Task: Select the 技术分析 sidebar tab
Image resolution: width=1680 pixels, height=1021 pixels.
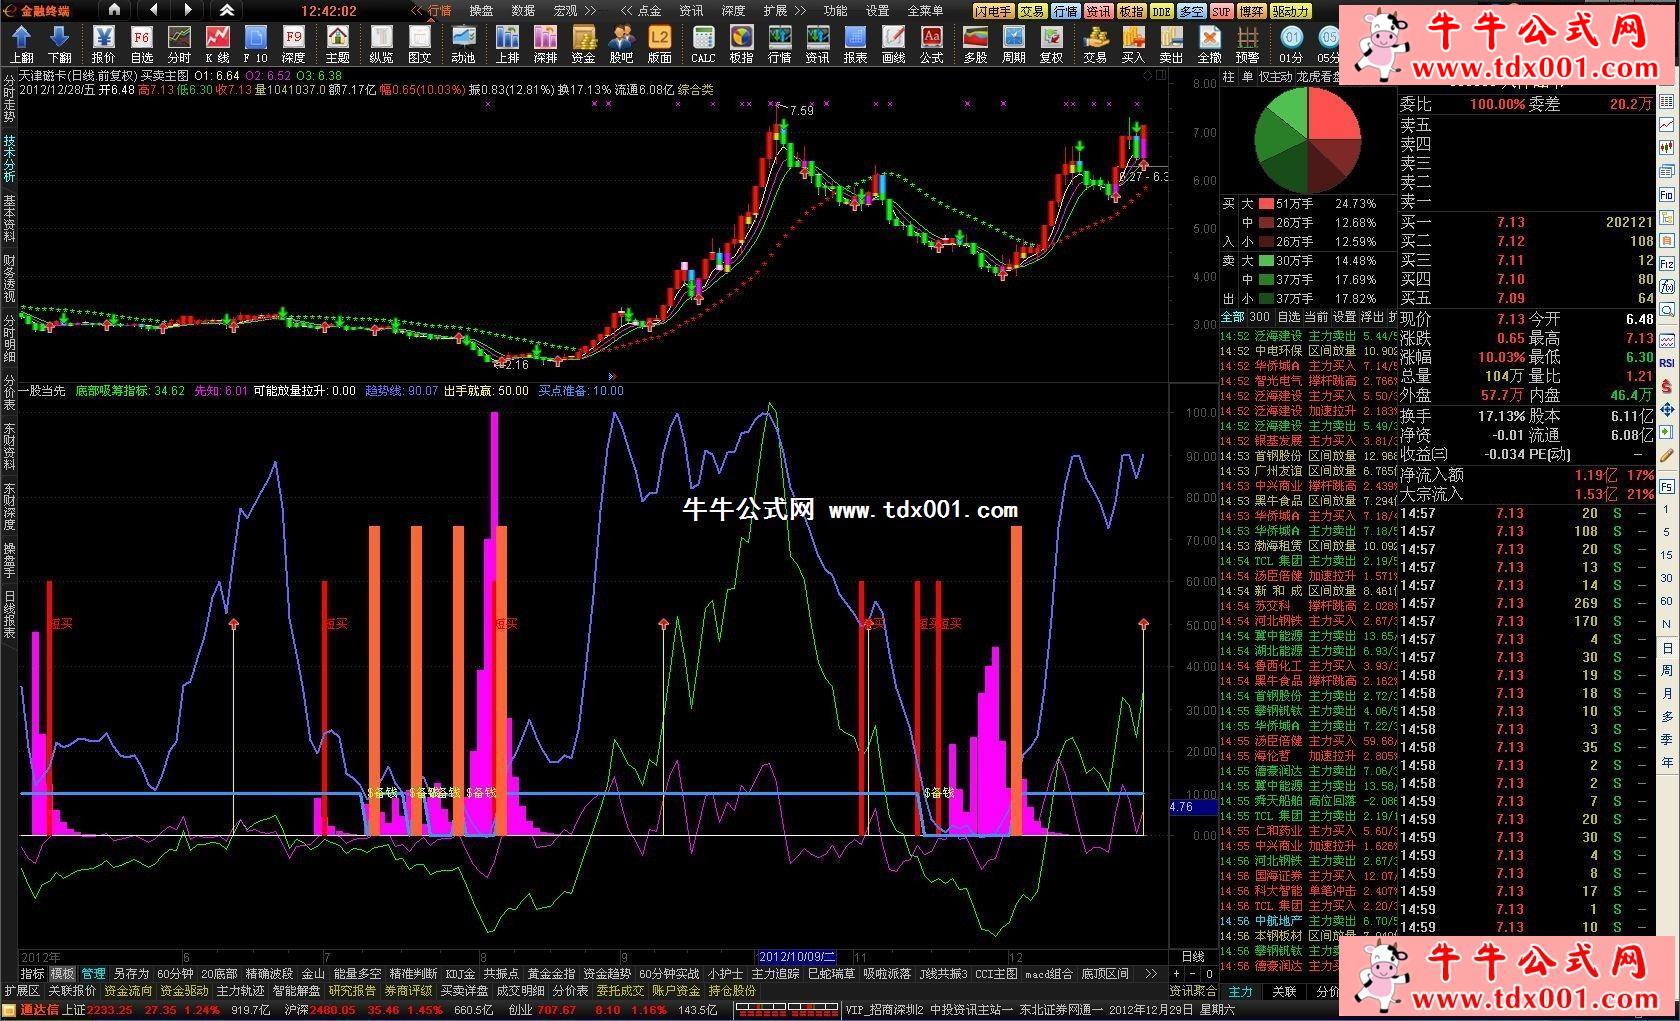Action: point(9,159)
